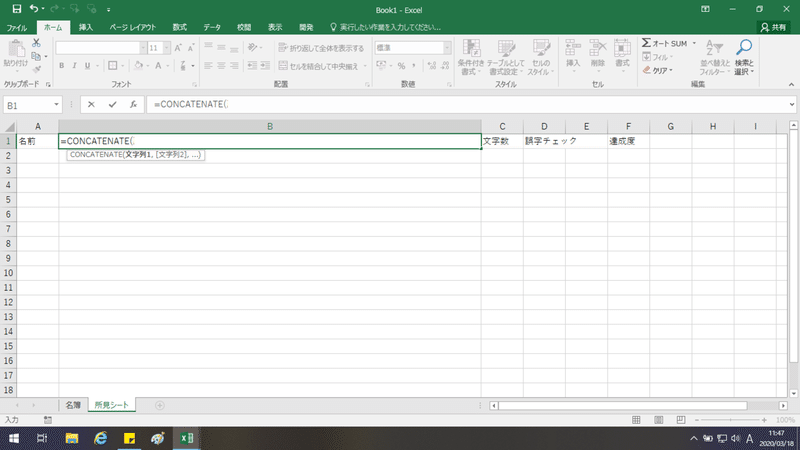800x450 pixels.
Task: Increase font size with large A icon
Action: (178, 48)
